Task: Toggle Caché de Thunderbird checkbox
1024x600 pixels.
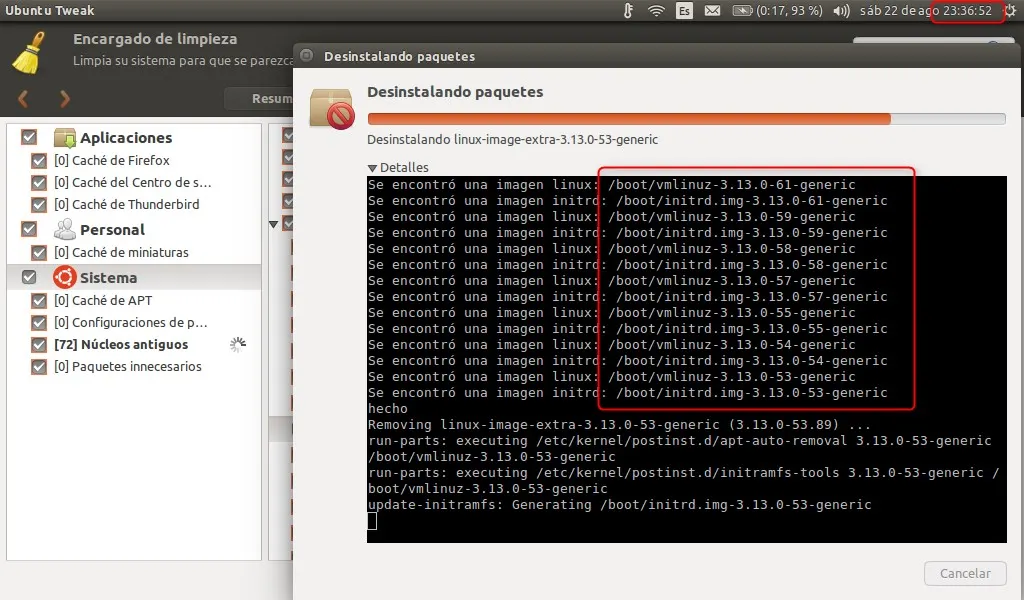Action: (39, 205)
